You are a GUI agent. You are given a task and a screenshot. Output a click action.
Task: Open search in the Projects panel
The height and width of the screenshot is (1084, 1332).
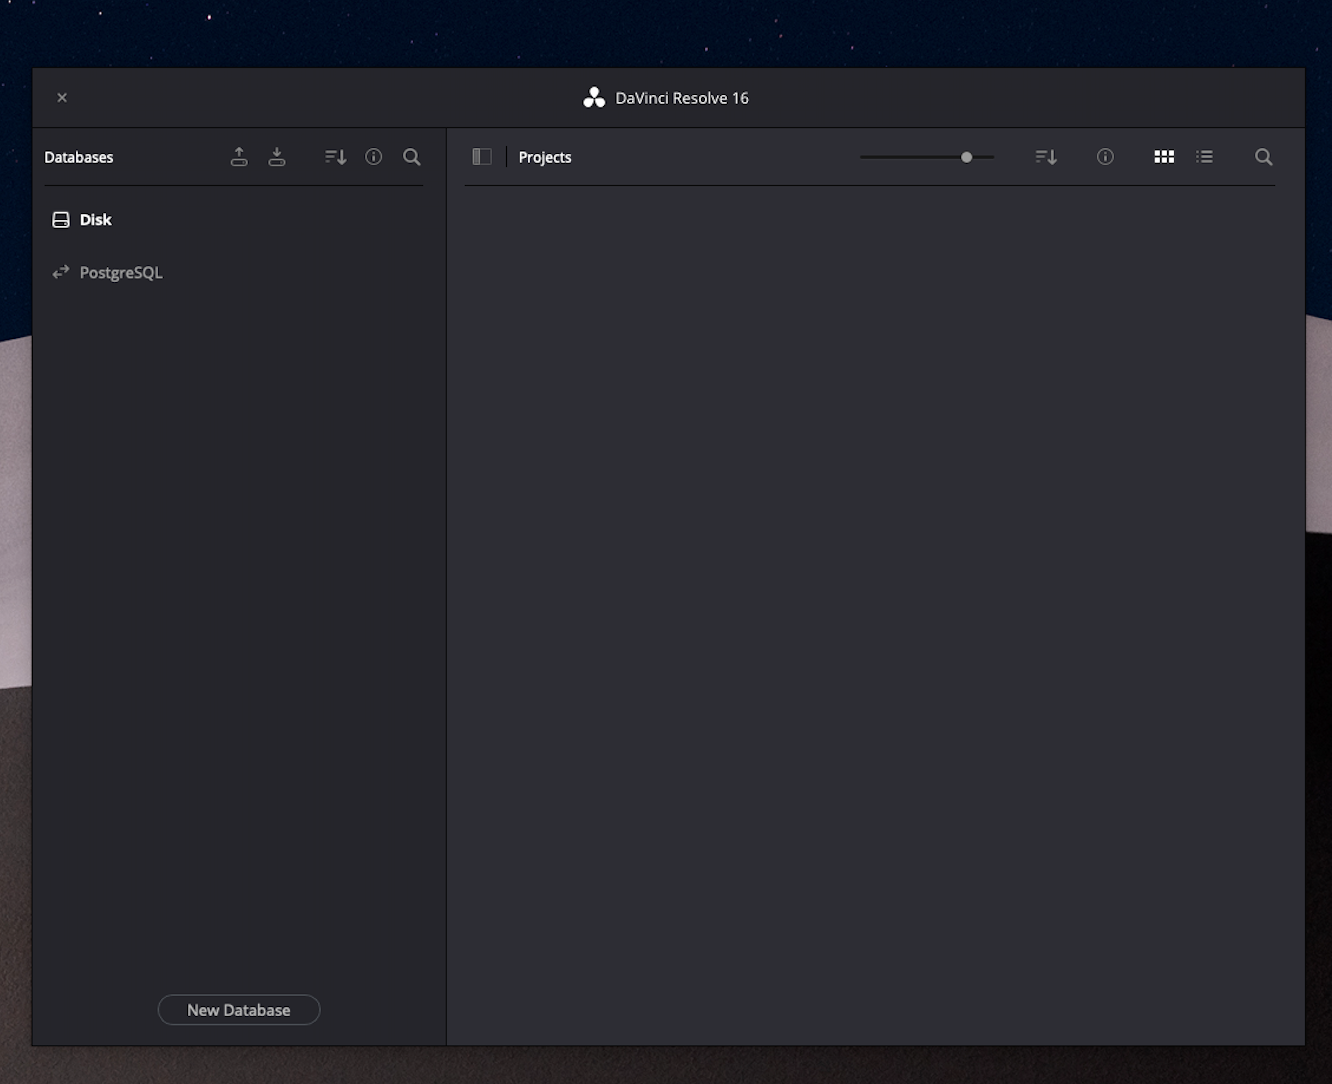click(1264, 157)
